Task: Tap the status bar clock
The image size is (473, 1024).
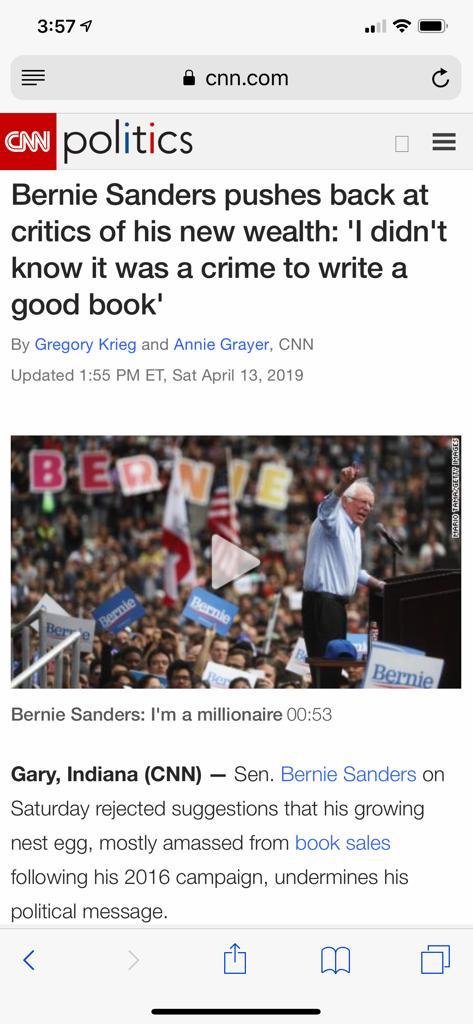Action: pyautogui.click(x=56, y=27)
